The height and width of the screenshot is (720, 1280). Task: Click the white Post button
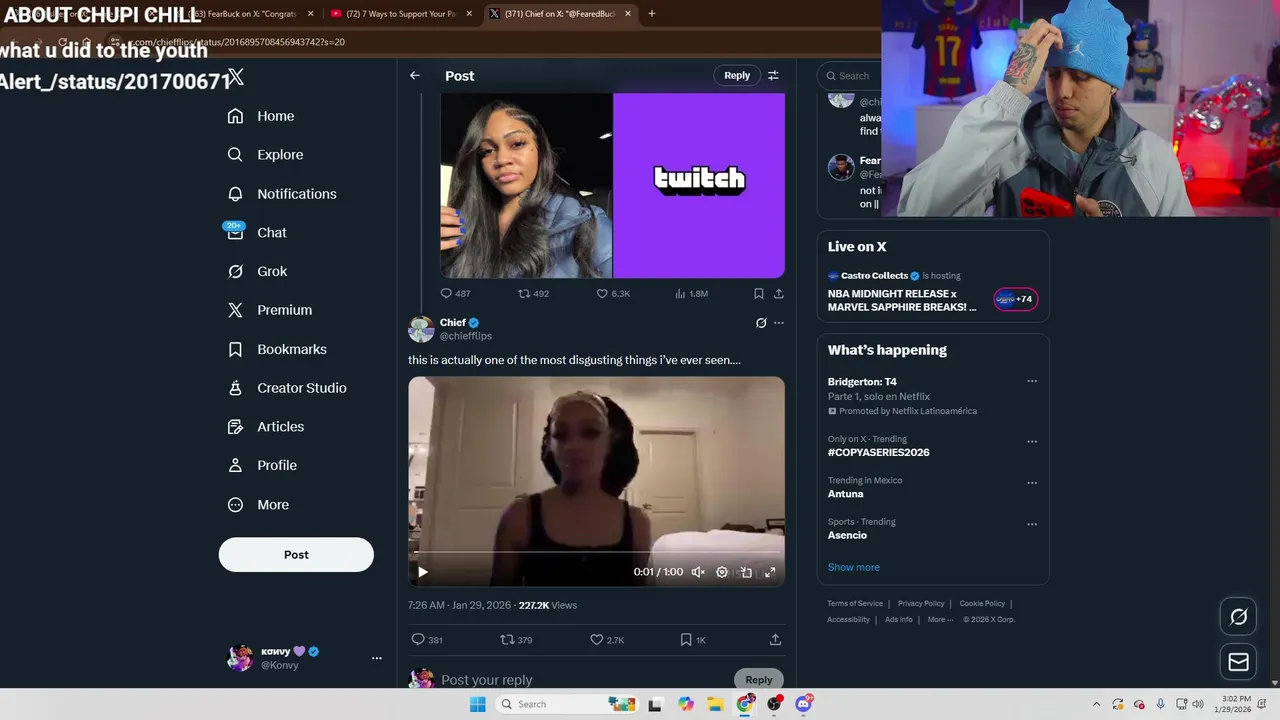[x=296, y=555]
